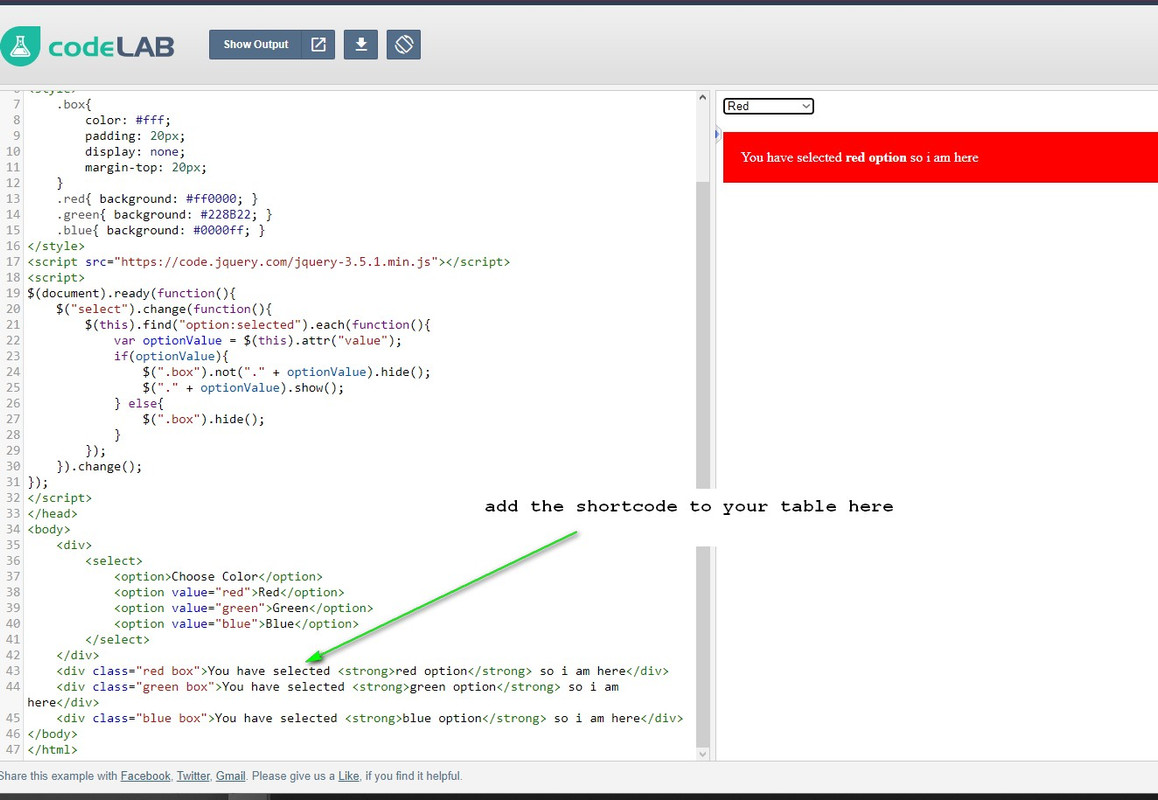Open the Facebook share link
This screenshot has width=1158, height=800.
click(x=145, y=776)
